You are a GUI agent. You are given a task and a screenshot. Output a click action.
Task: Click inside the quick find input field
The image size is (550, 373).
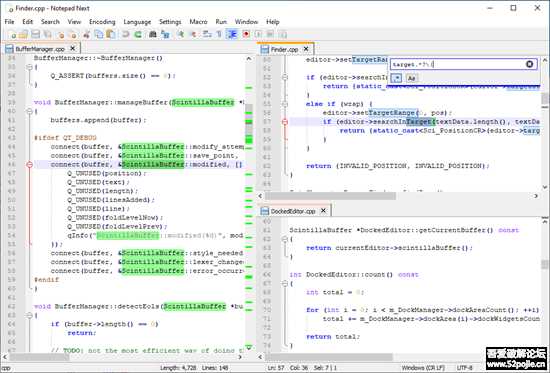[x=457, y=64]
